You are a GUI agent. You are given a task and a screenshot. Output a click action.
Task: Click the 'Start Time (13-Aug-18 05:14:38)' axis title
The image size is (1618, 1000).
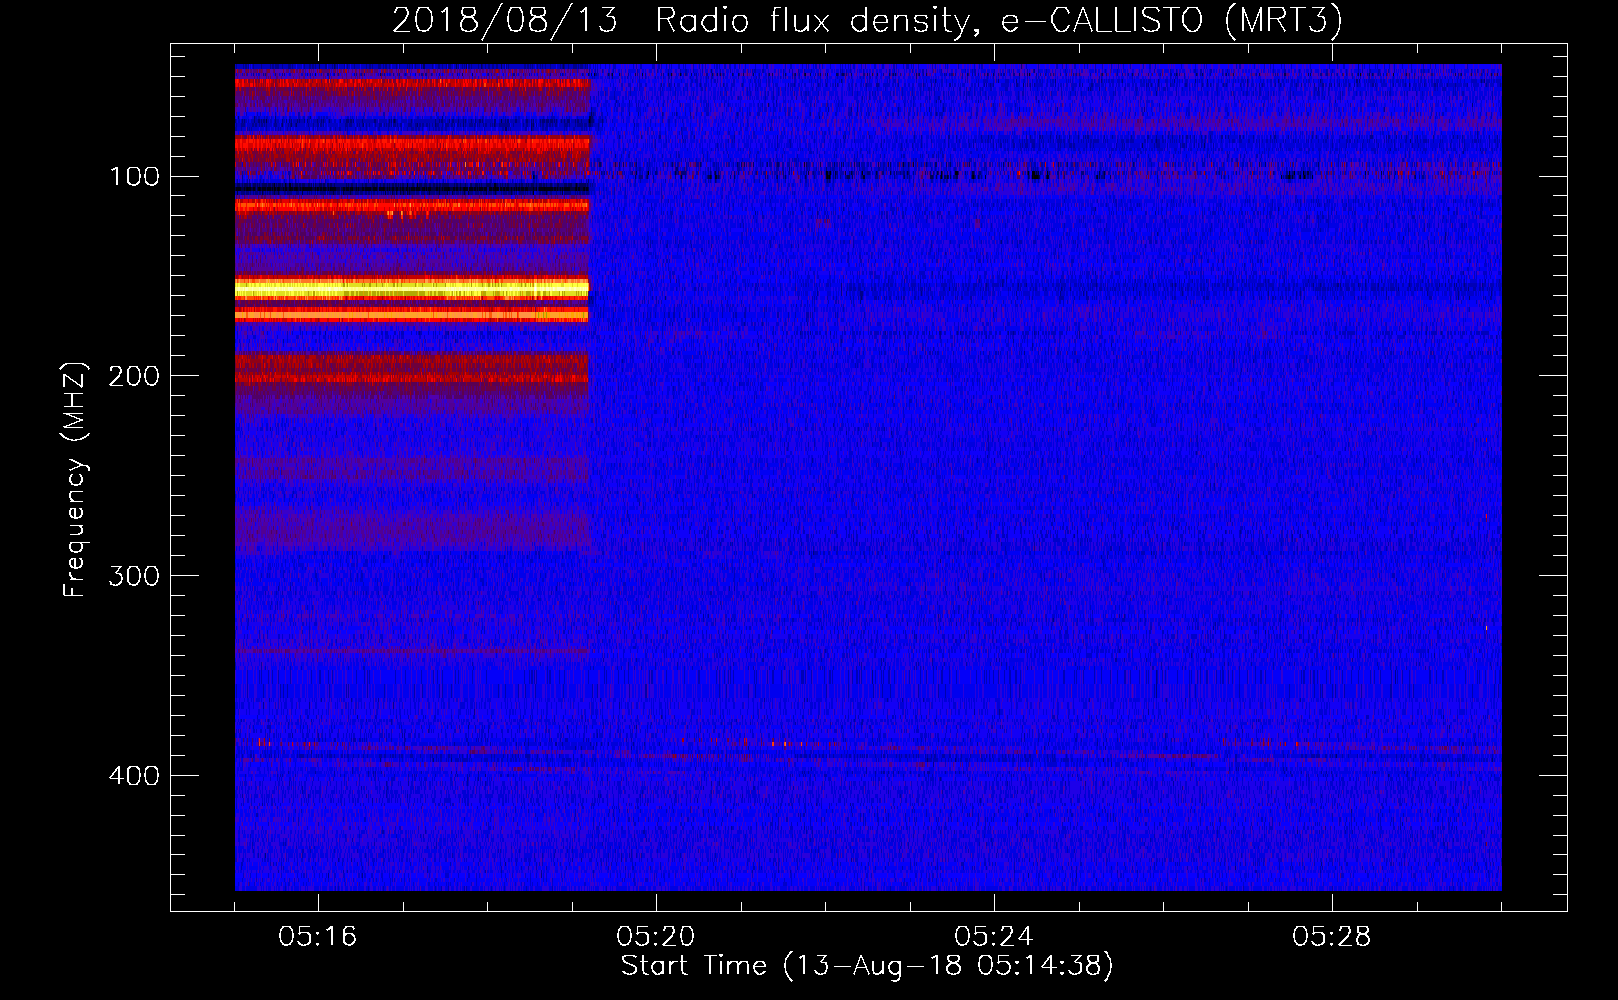click(x=867, y=966)
